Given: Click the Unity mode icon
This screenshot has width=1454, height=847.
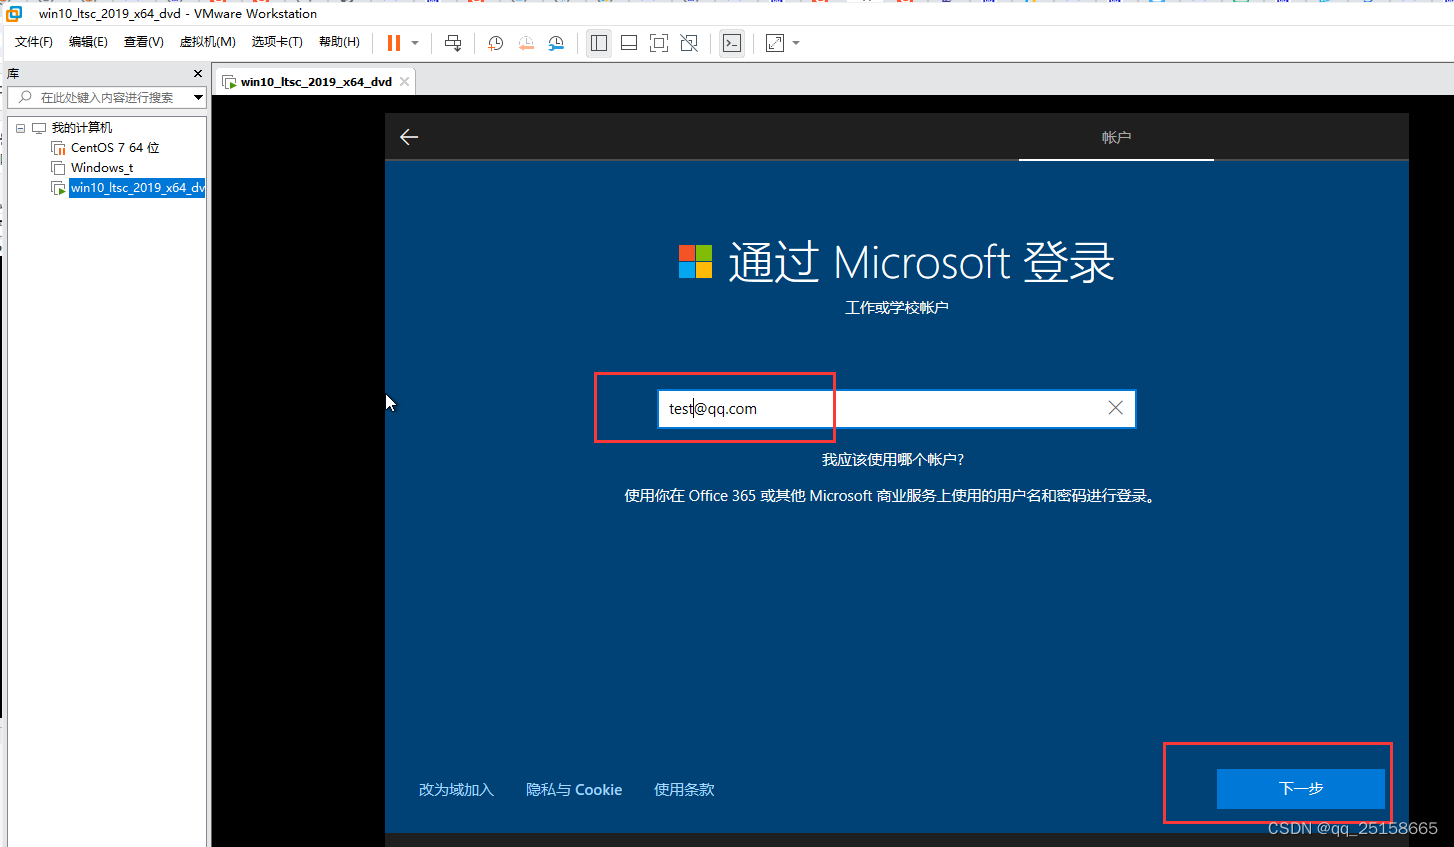Looking at the screenshot, I should (x=689, y=43).
